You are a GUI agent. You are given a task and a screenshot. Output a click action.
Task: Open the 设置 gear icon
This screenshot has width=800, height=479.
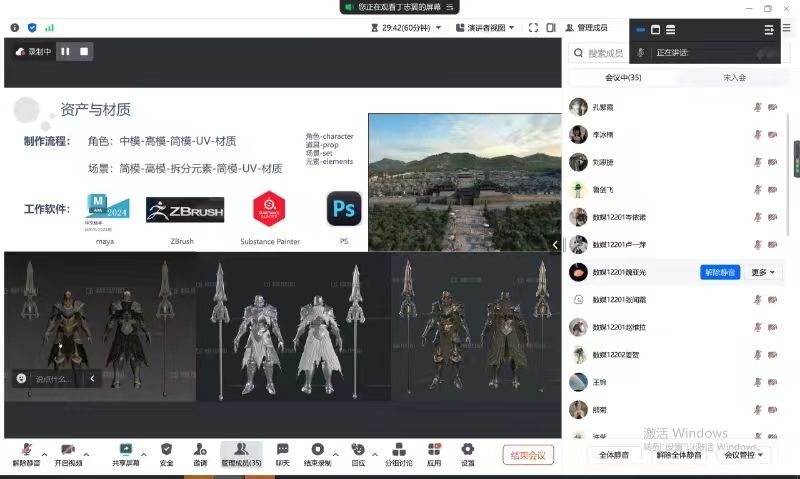(467, 450)
